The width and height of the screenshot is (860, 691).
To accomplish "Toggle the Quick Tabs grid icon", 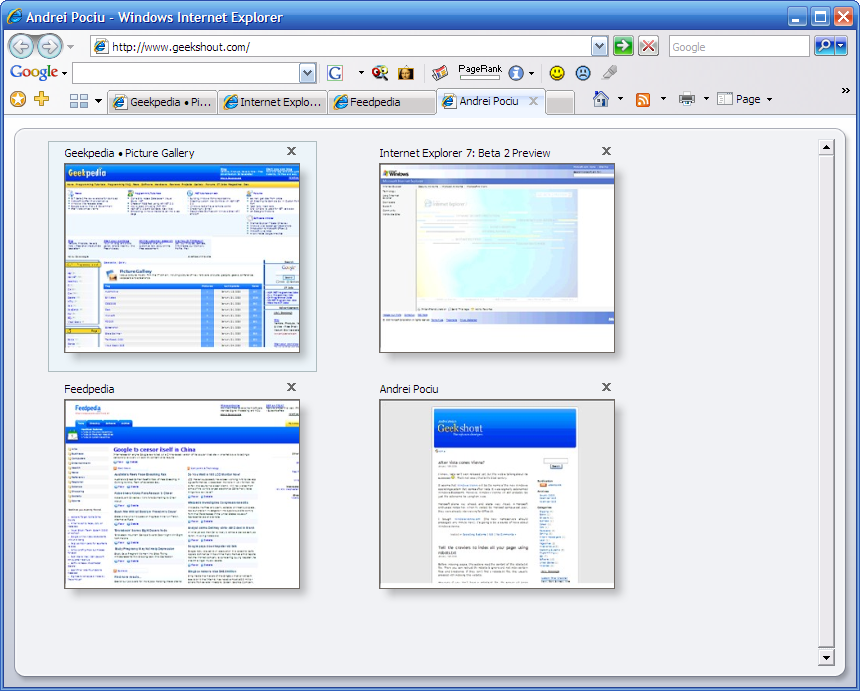I will tap(79, 100).
